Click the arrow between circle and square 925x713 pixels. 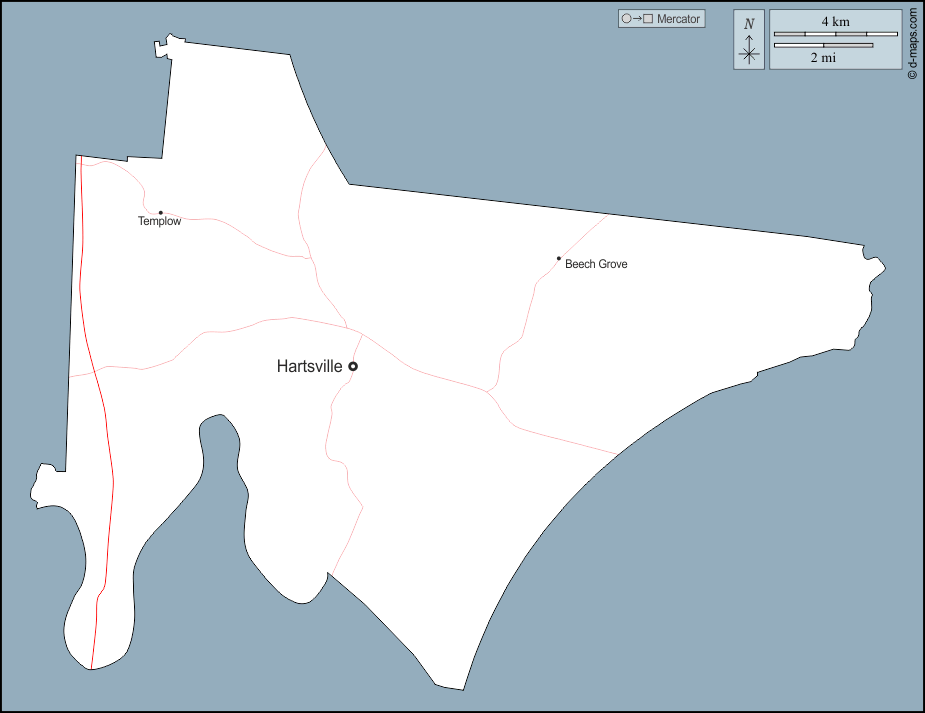point(637,19)
